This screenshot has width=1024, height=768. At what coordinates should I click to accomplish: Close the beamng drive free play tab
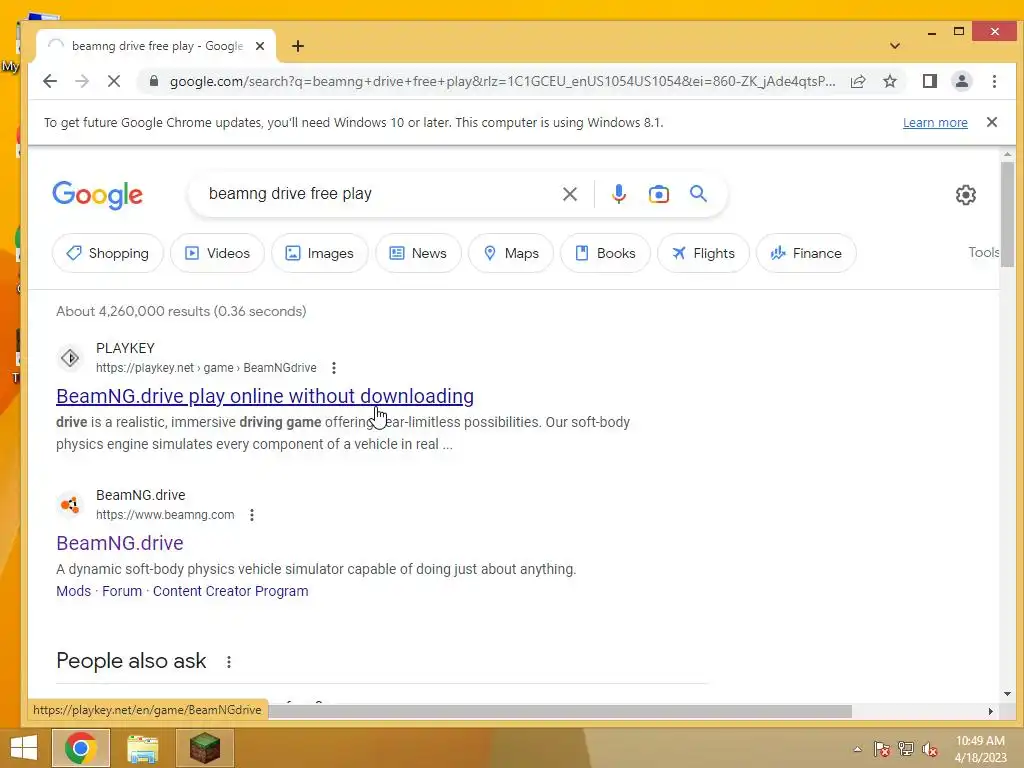[x=260, y=46]
